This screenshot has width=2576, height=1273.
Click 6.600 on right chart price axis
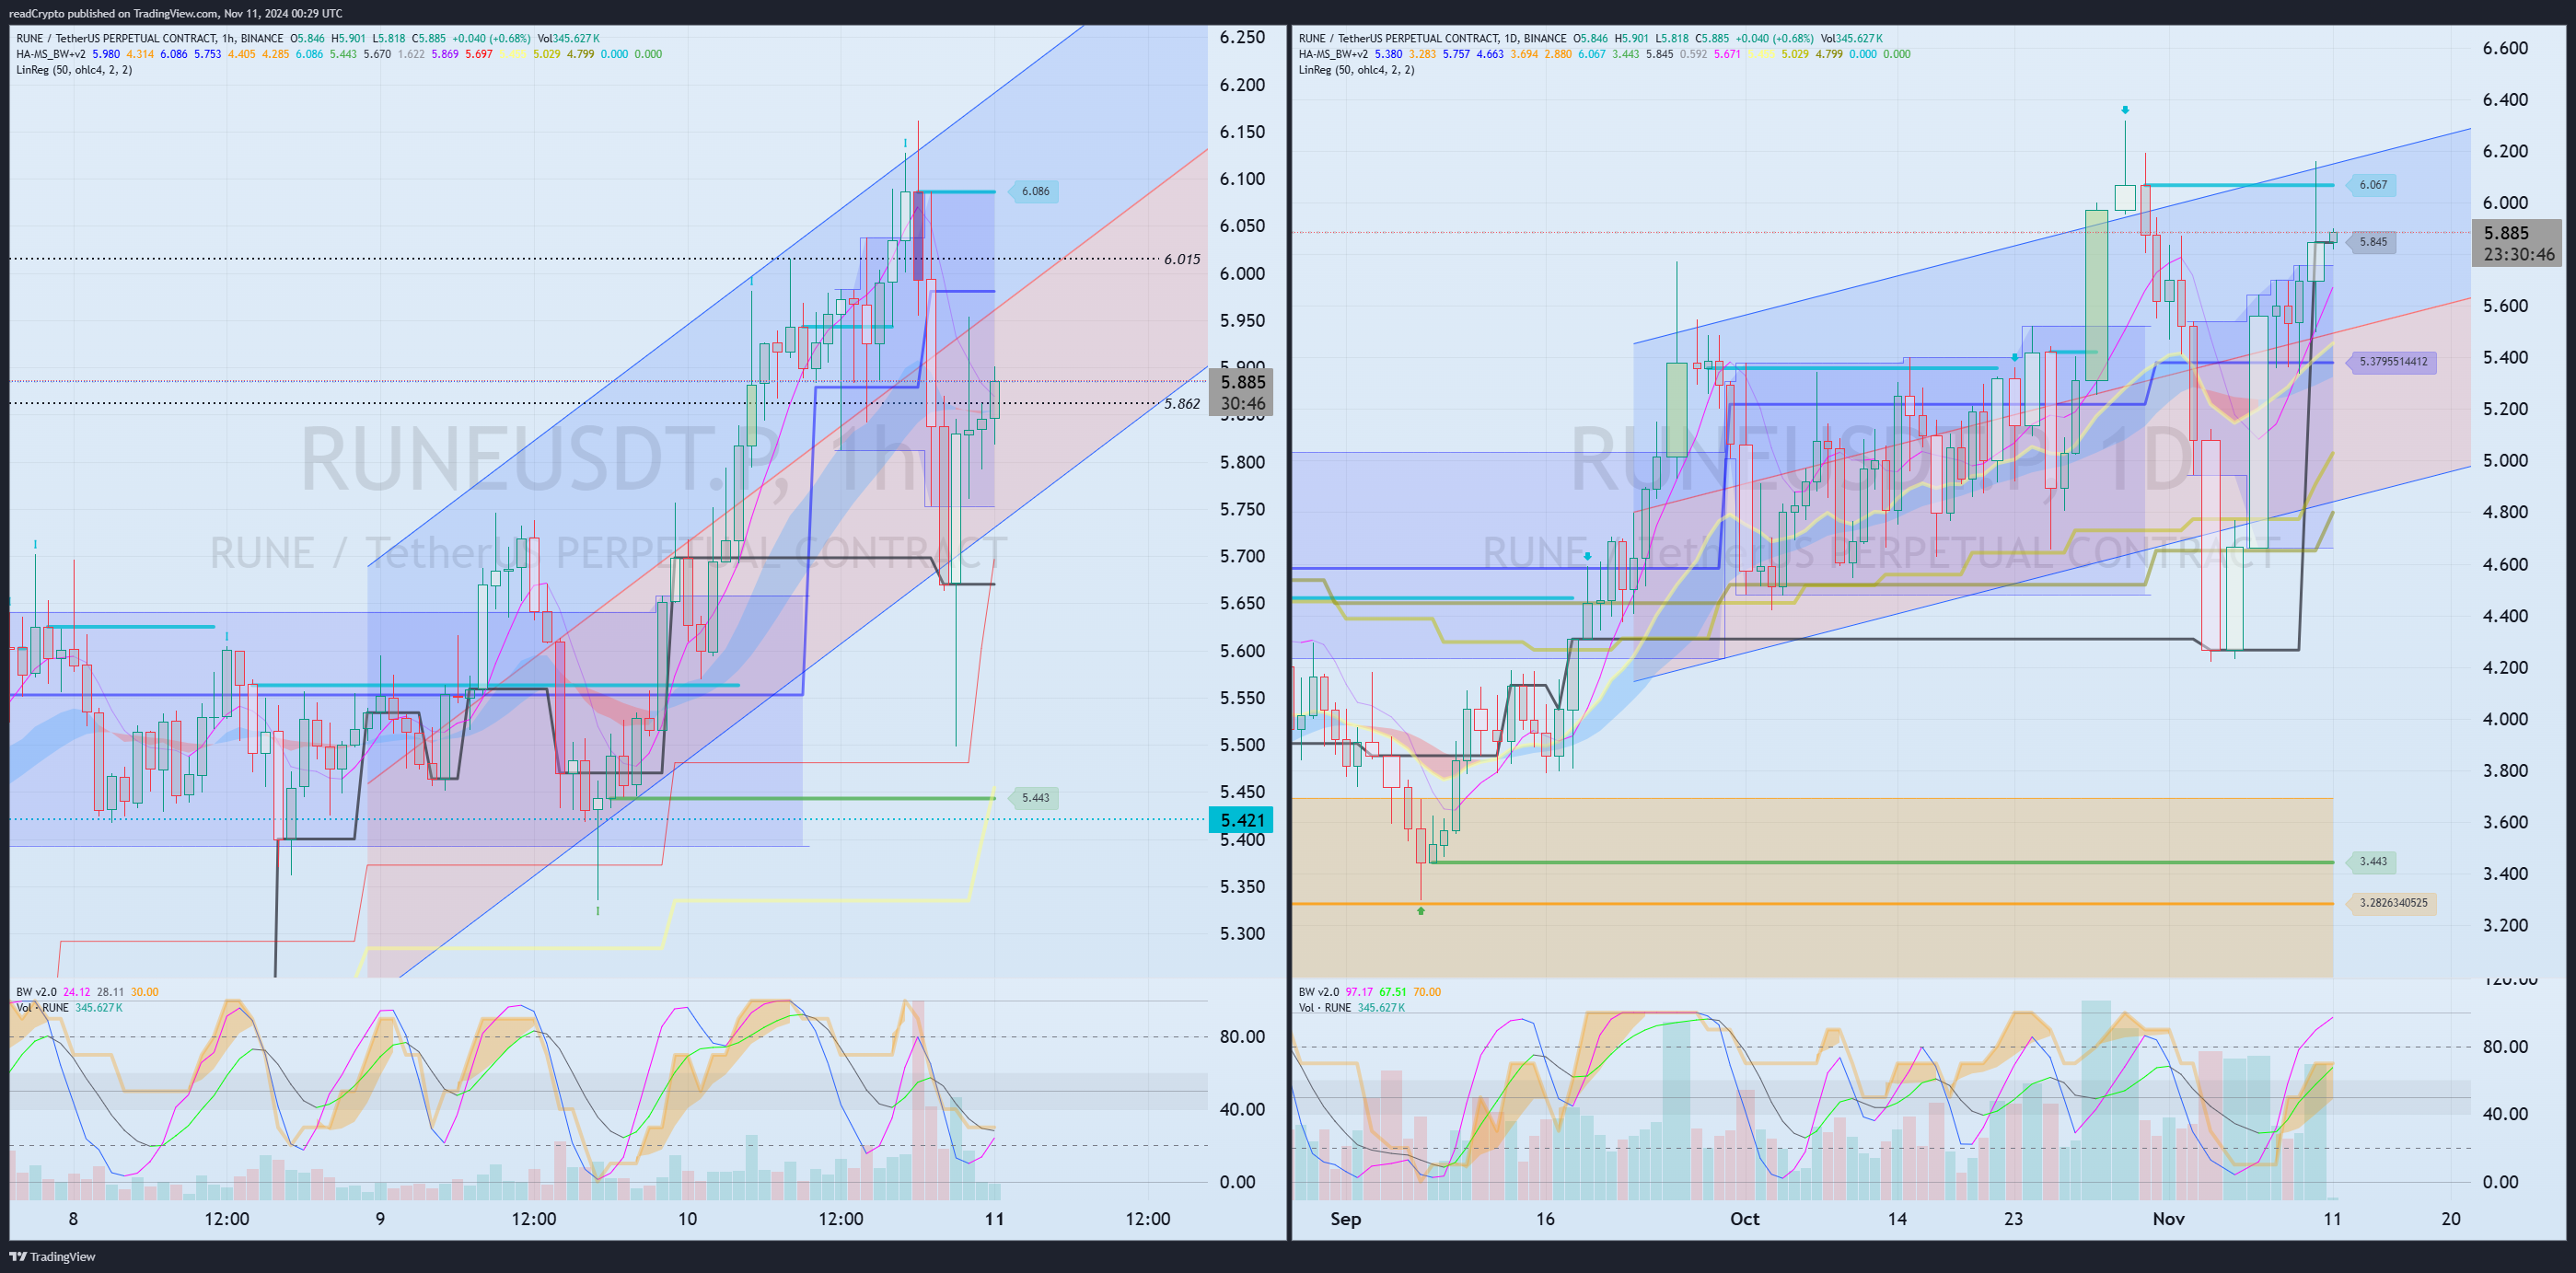(2505, 48)
